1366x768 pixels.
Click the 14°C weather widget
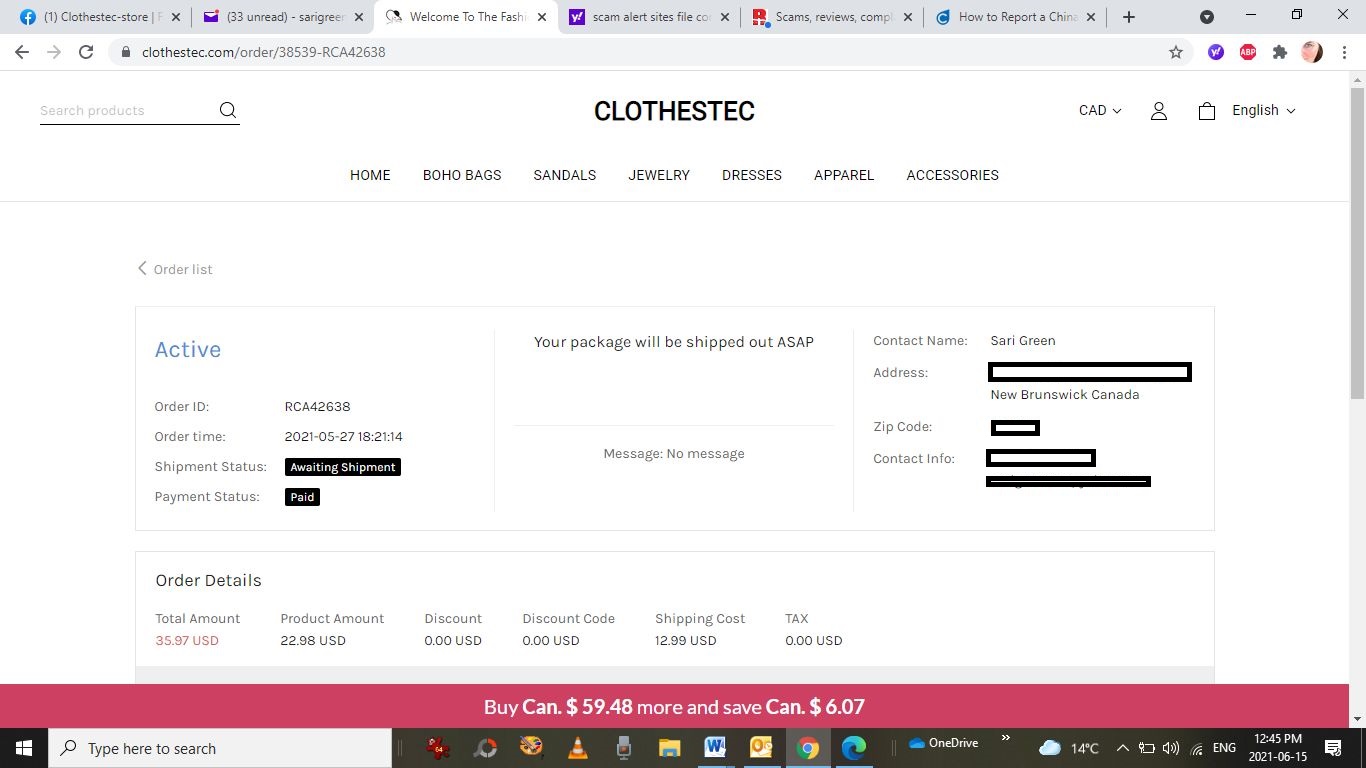[1069, 748]
